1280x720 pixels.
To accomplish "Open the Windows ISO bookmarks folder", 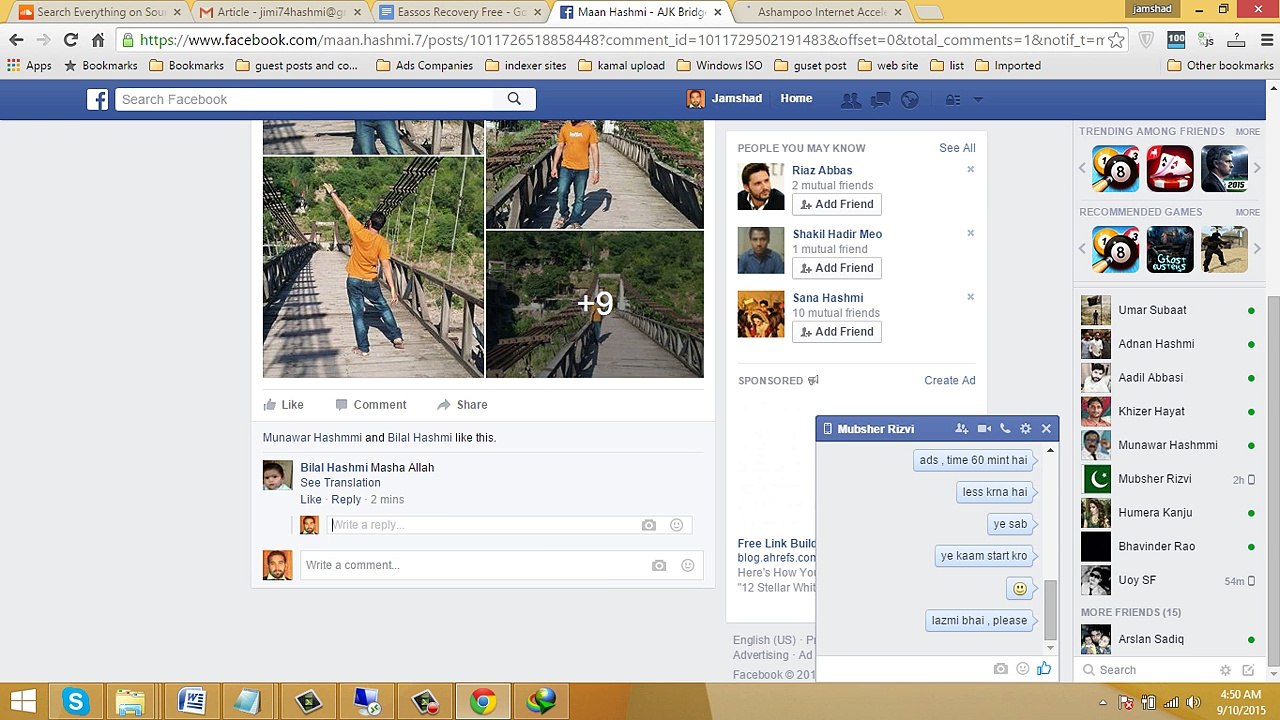I will (719, 66).
